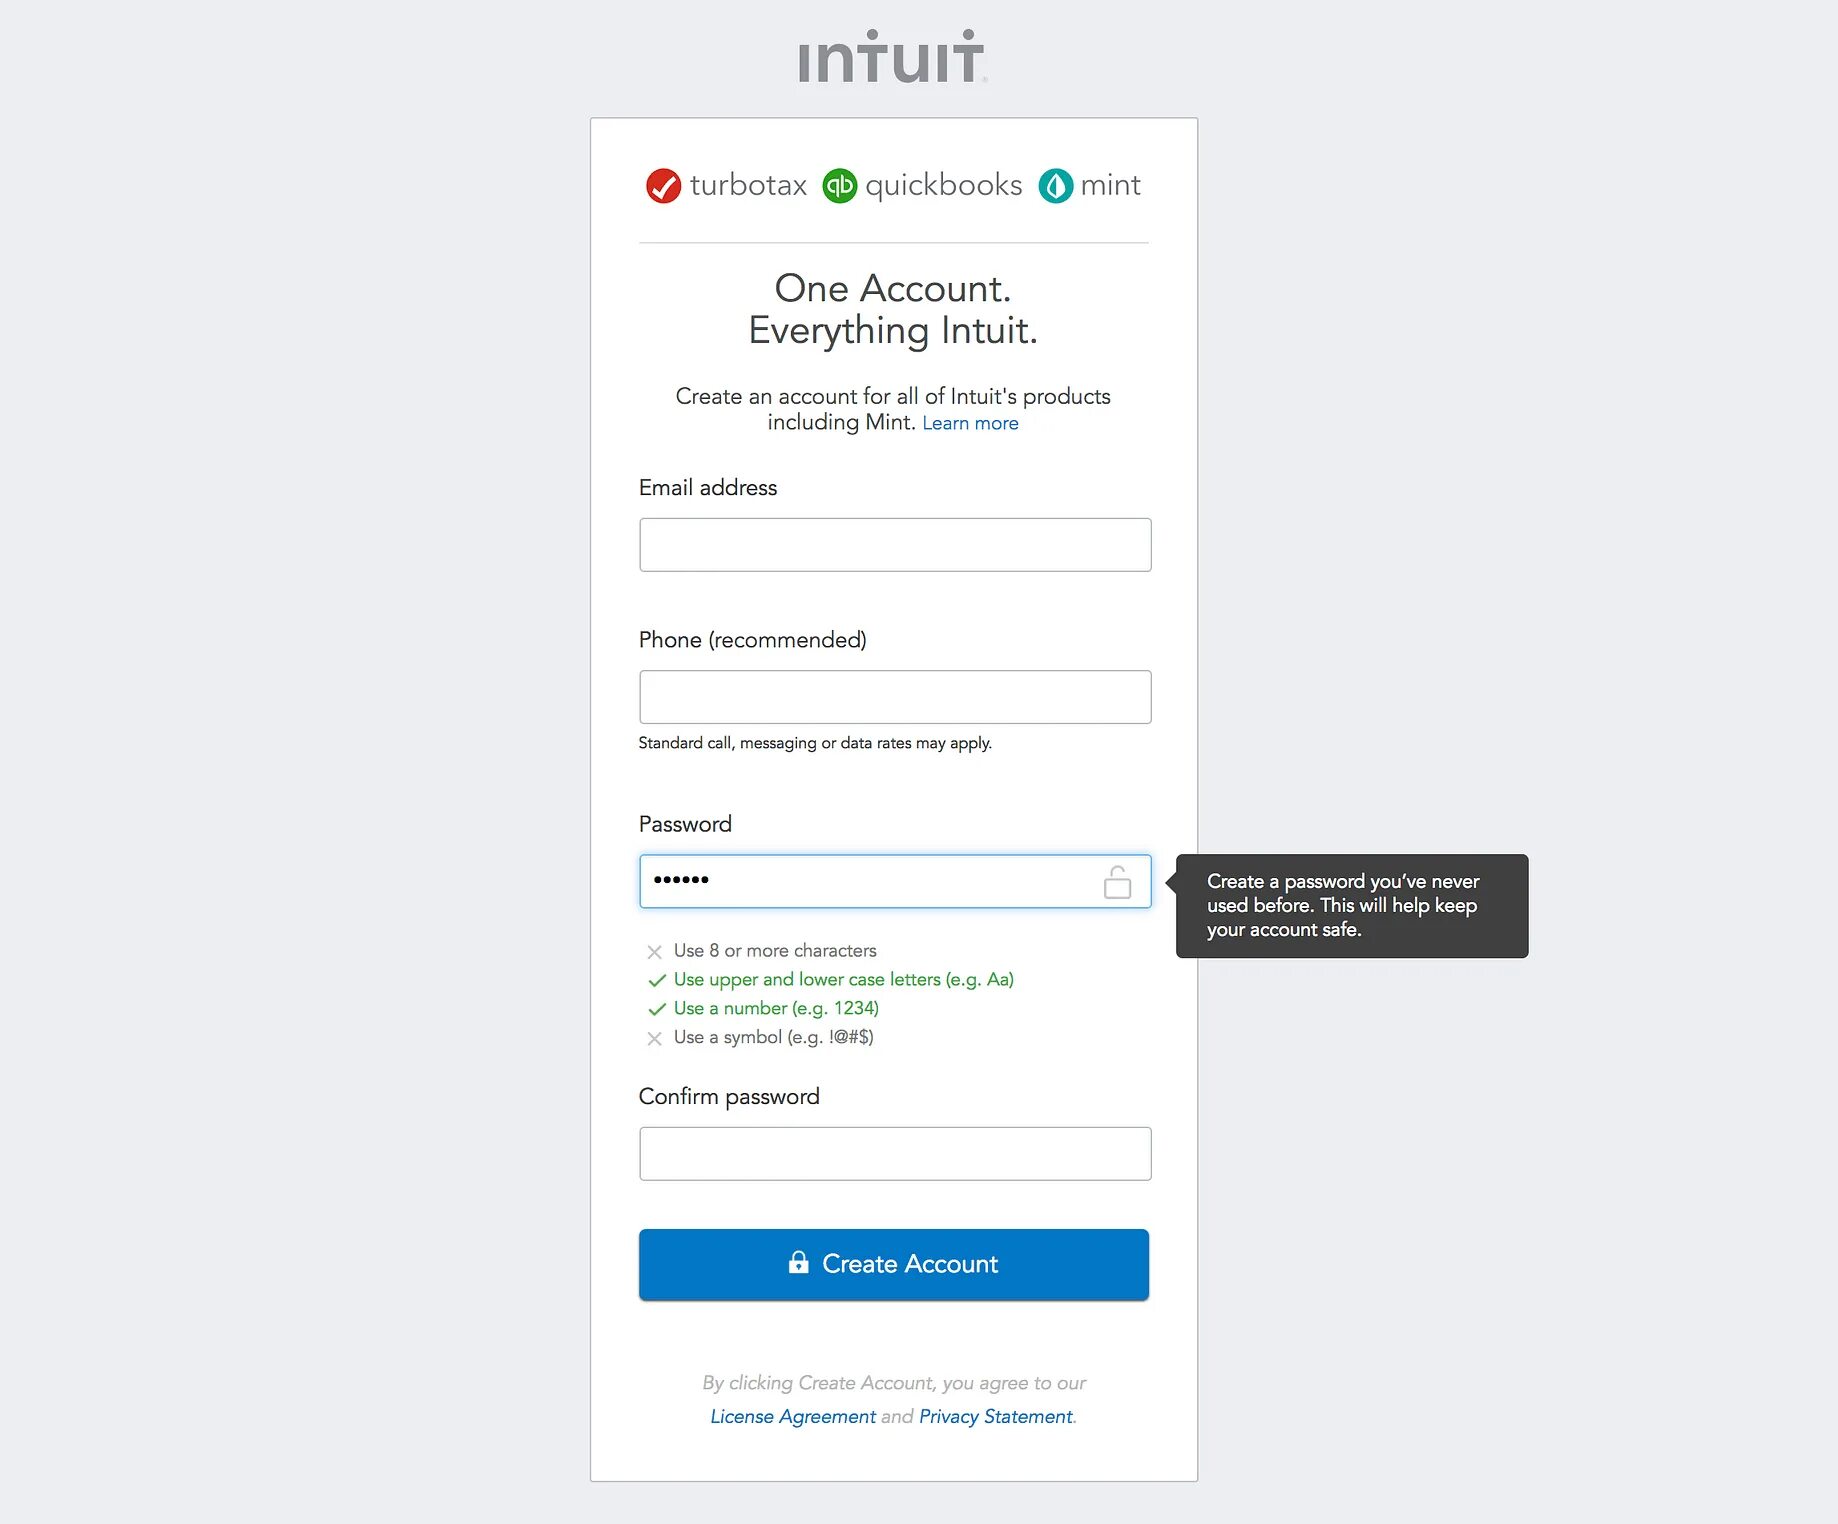Open the Learn more link
Screen dimensions: 1838x1524
[970, 423]
